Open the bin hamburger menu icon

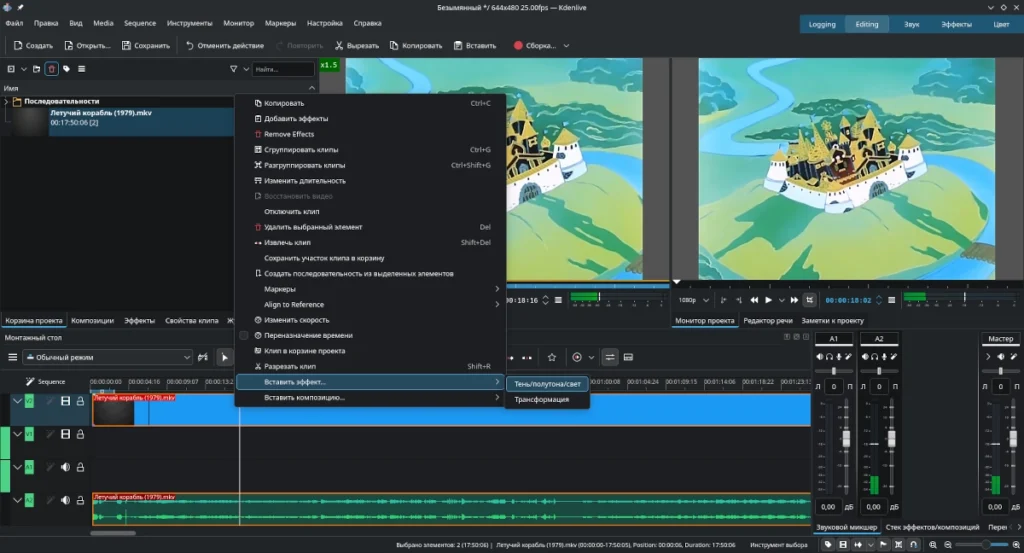tap(82, 69)
